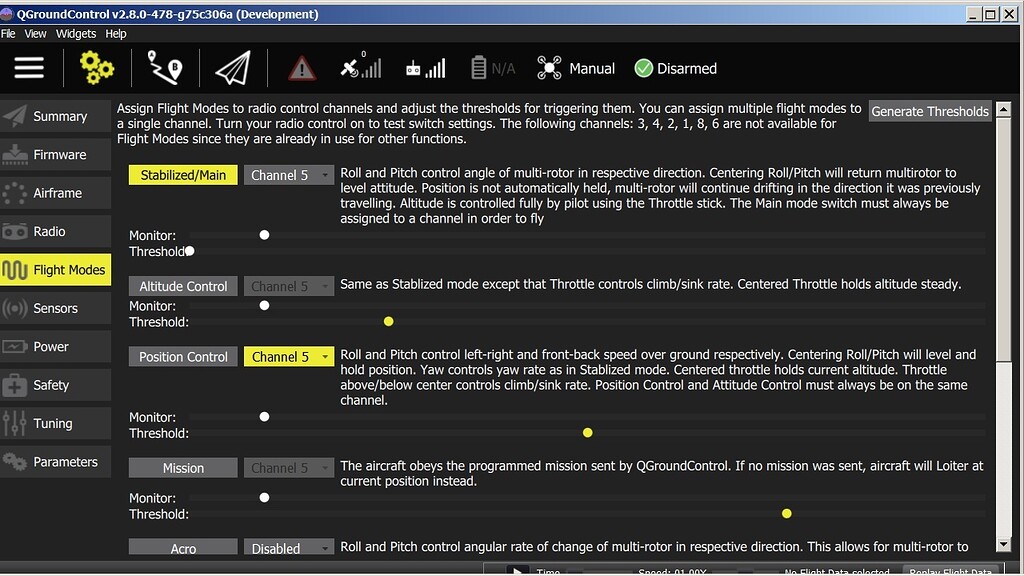The image size is (1024, 576).
Task: Open Mission channel dropdown
Action: coord(289,468)
